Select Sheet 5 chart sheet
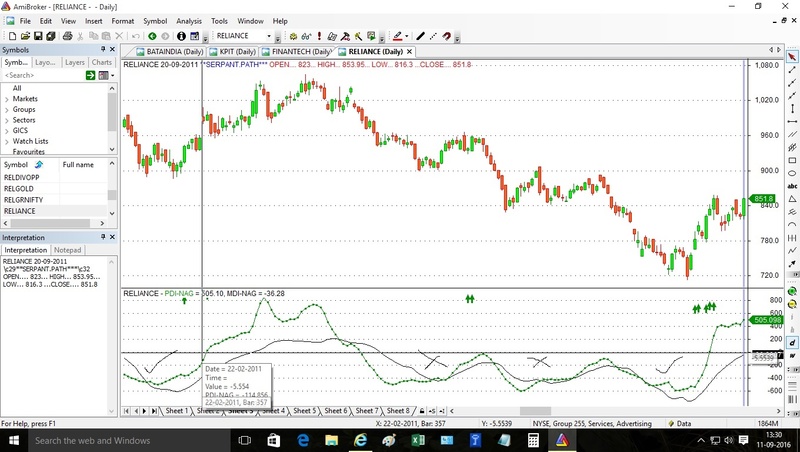 305,411
